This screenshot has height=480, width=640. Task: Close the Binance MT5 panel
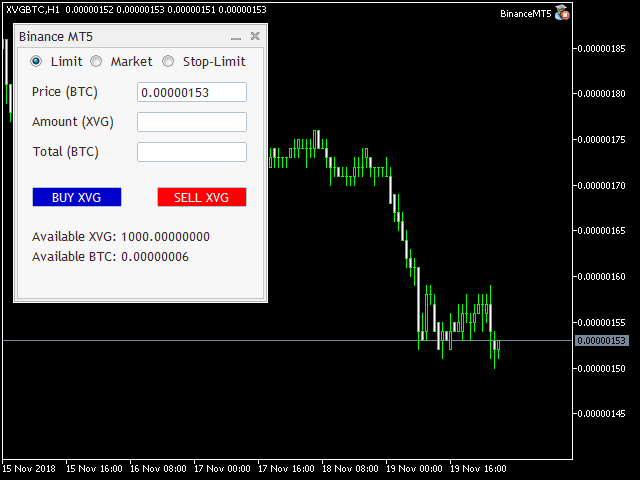coord(255,36)
